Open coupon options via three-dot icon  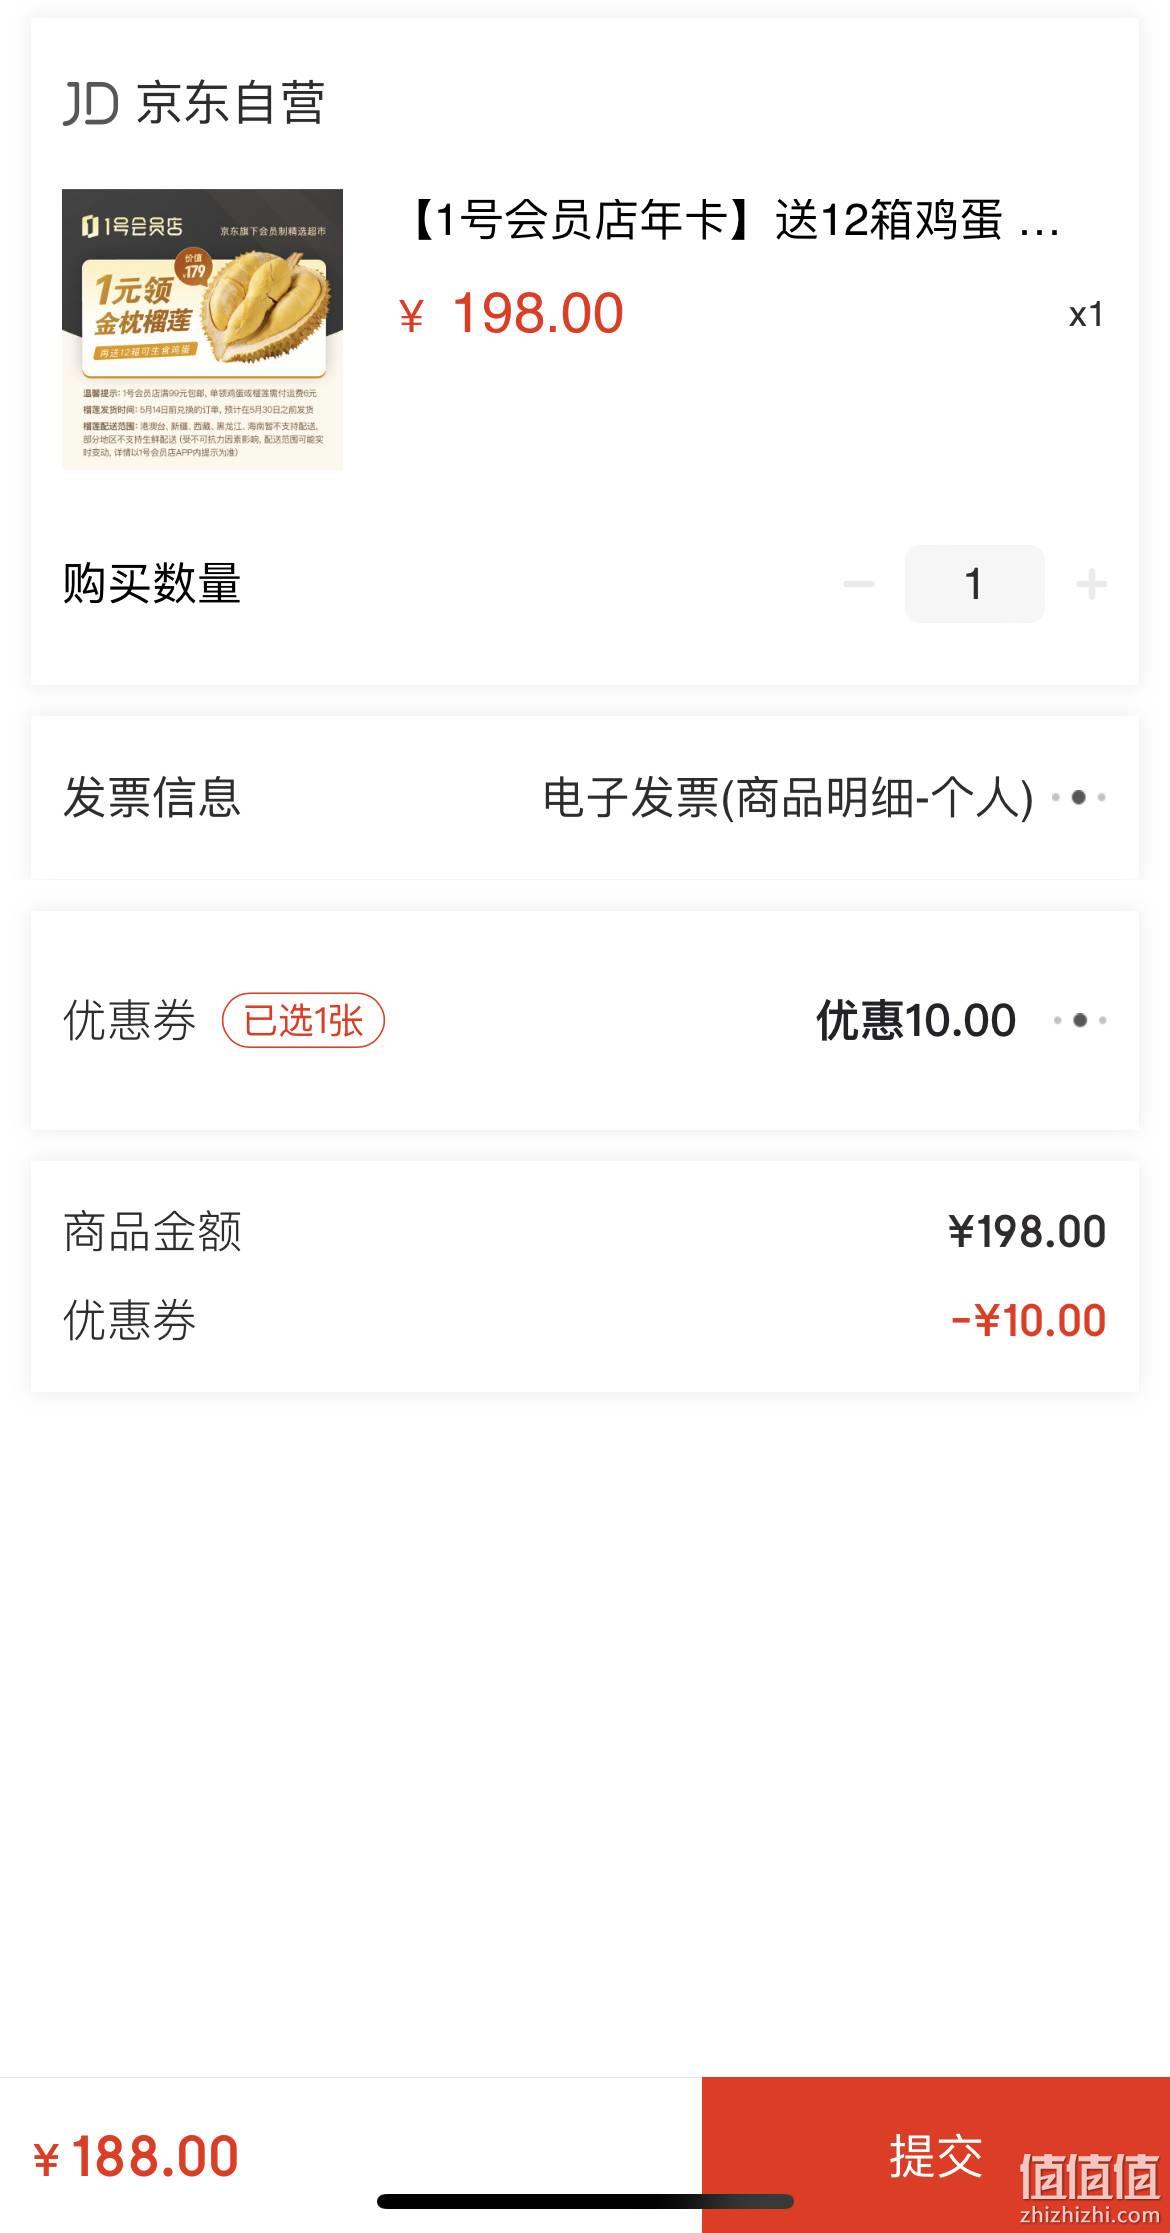click(x=1080, y=1020)
